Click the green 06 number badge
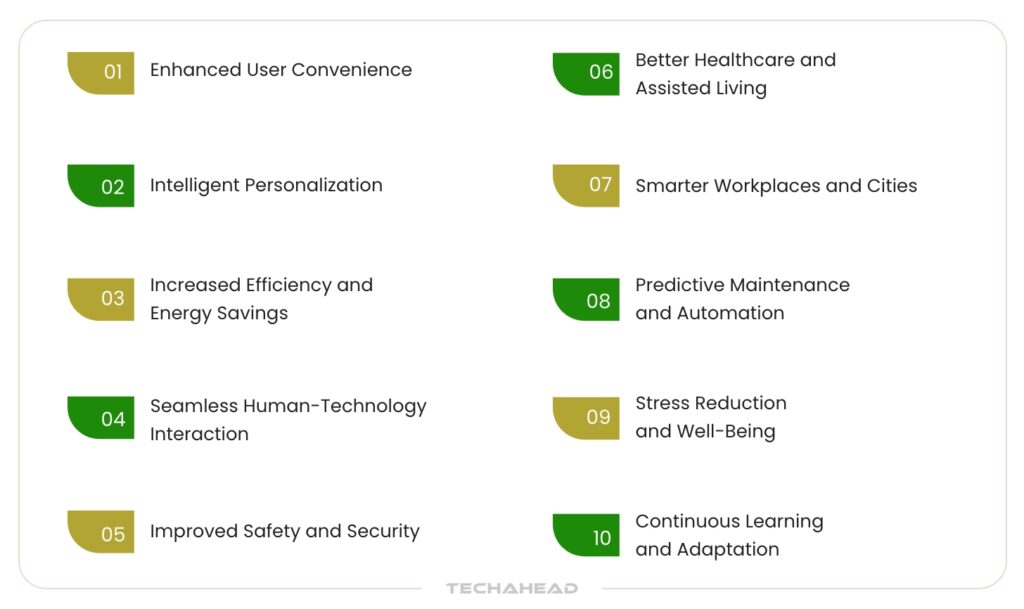This screenshot has width=1024, height=609. tap(587, 73)
